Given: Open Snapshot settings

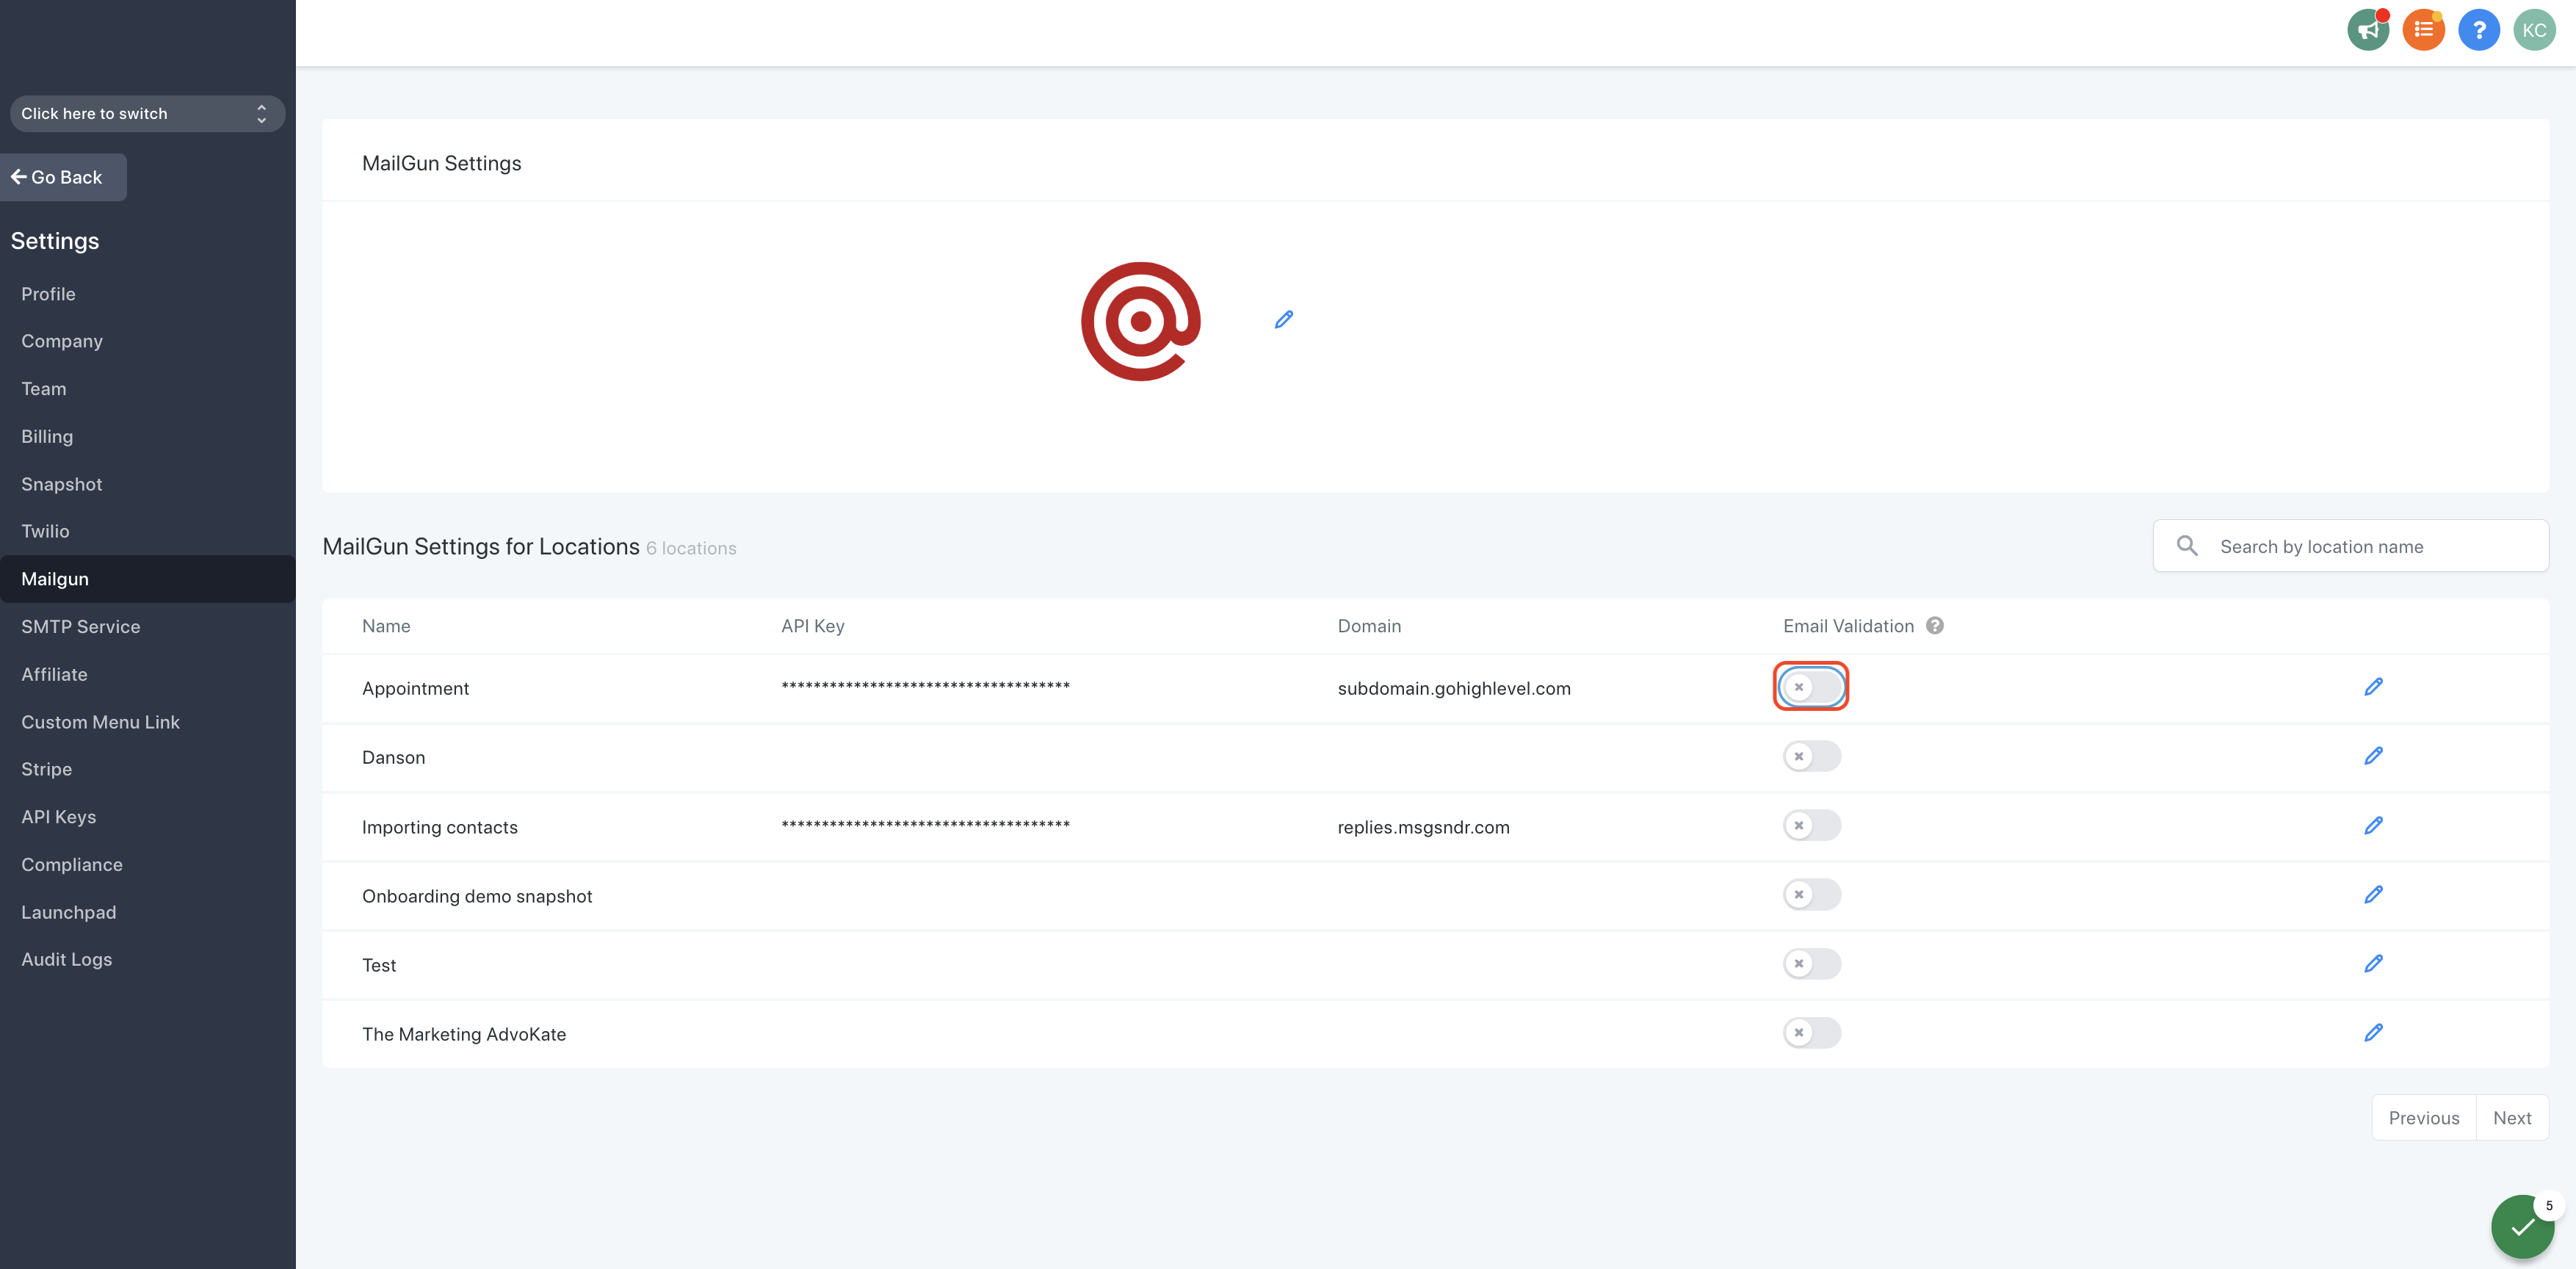Looking at the screenshot, I should 62,484.
